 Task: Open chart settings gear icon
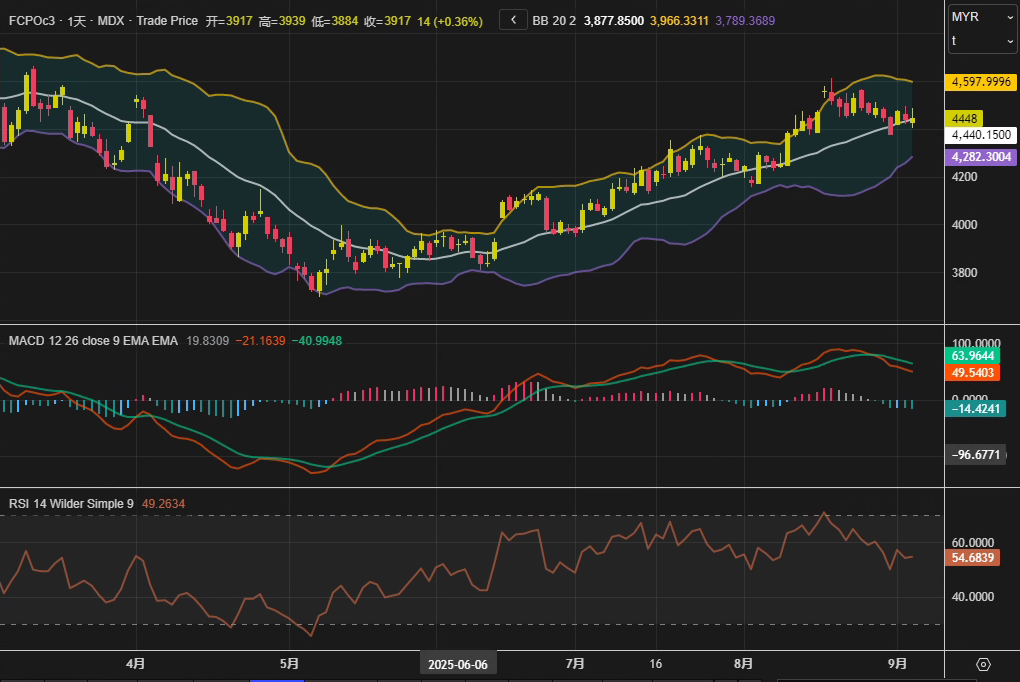983,664
